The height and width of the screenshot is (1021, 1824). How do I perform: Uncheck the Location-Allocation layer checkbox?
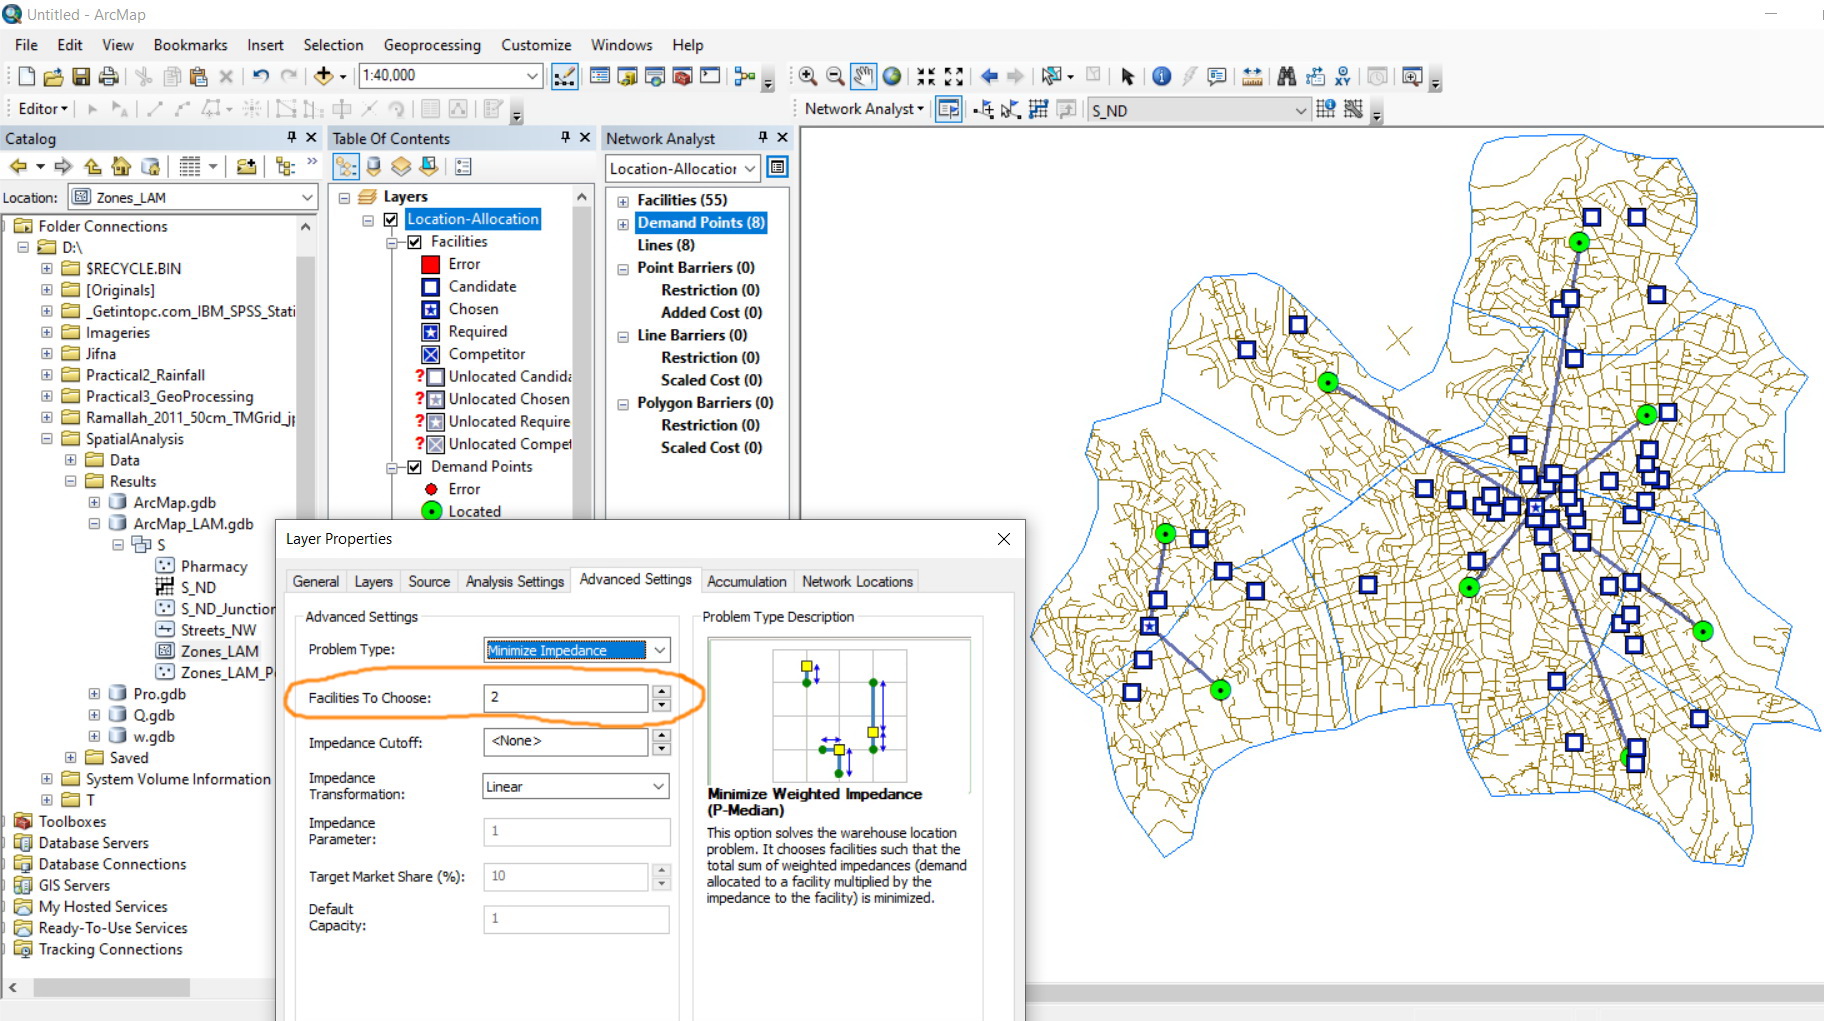coord(391,219)
